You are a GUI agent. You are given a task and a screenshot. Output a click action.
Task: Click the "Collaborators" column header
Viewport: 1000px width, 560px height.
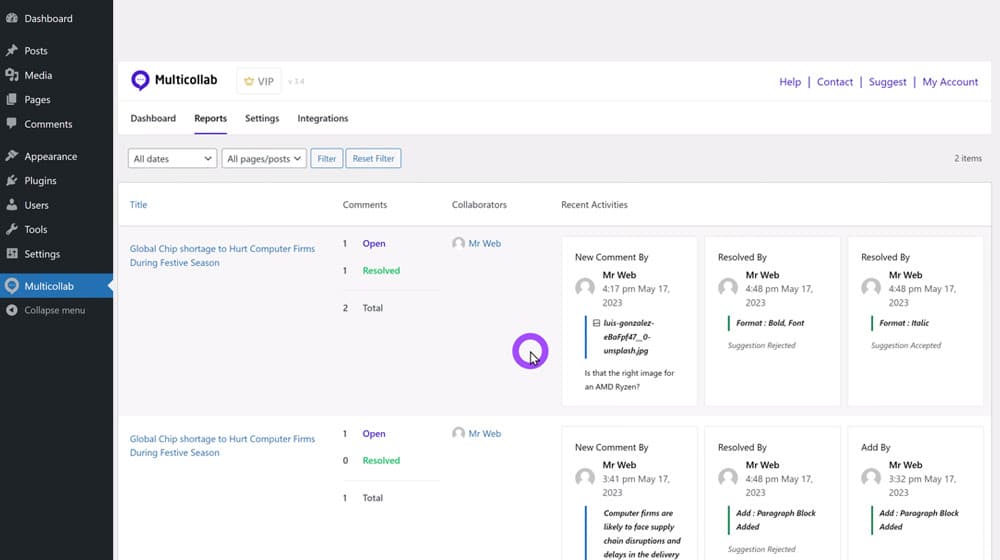tap(479, 204)
